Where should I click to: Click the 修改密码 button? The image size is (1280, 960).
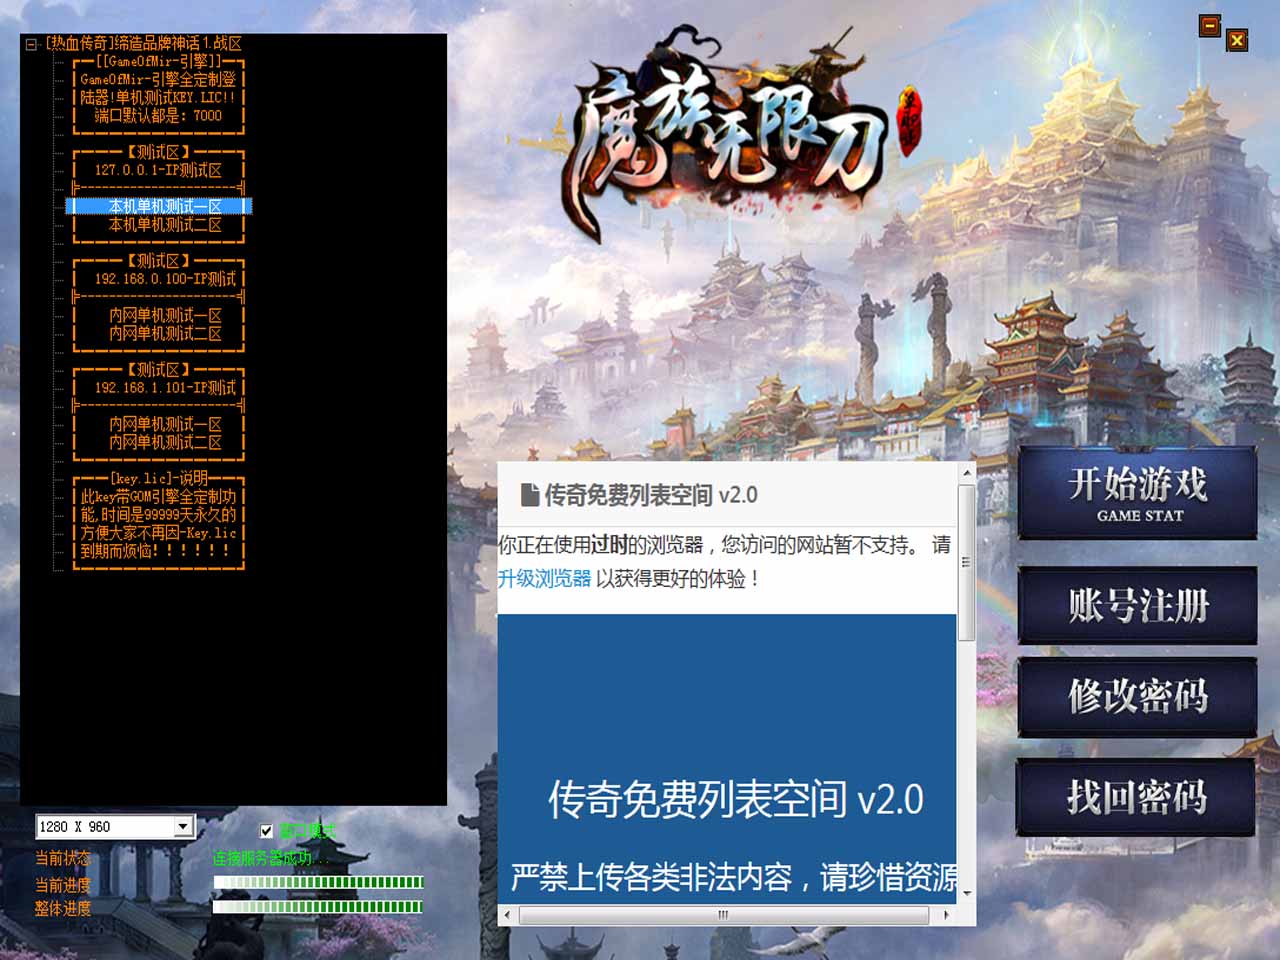[x=1137, y=696]
